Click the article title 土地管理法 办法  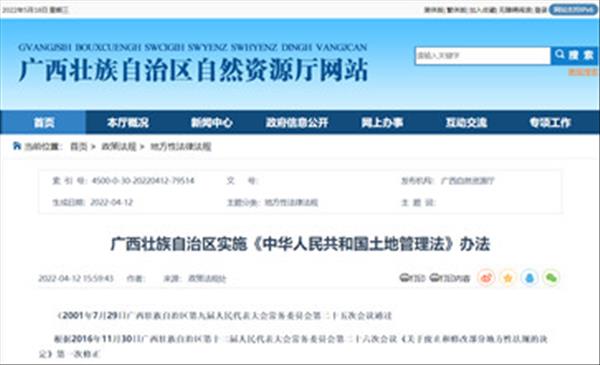(x=300, y=244)
